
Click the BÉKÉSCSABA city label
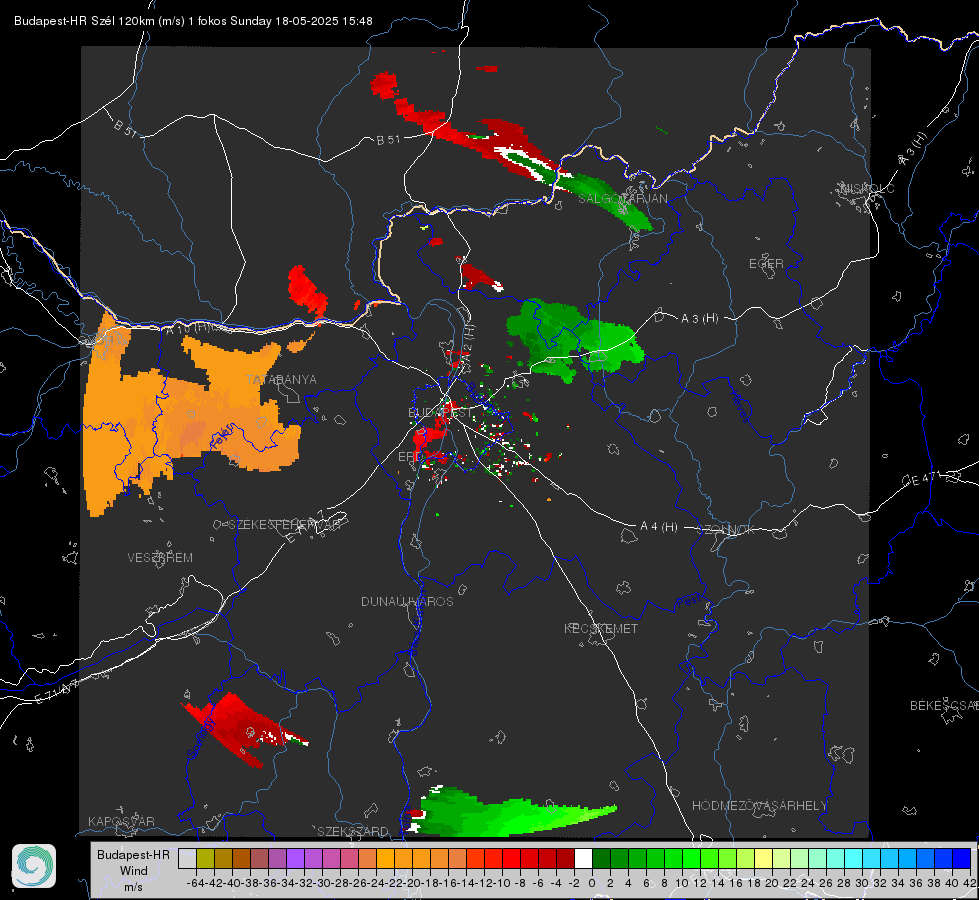(944, 705)
